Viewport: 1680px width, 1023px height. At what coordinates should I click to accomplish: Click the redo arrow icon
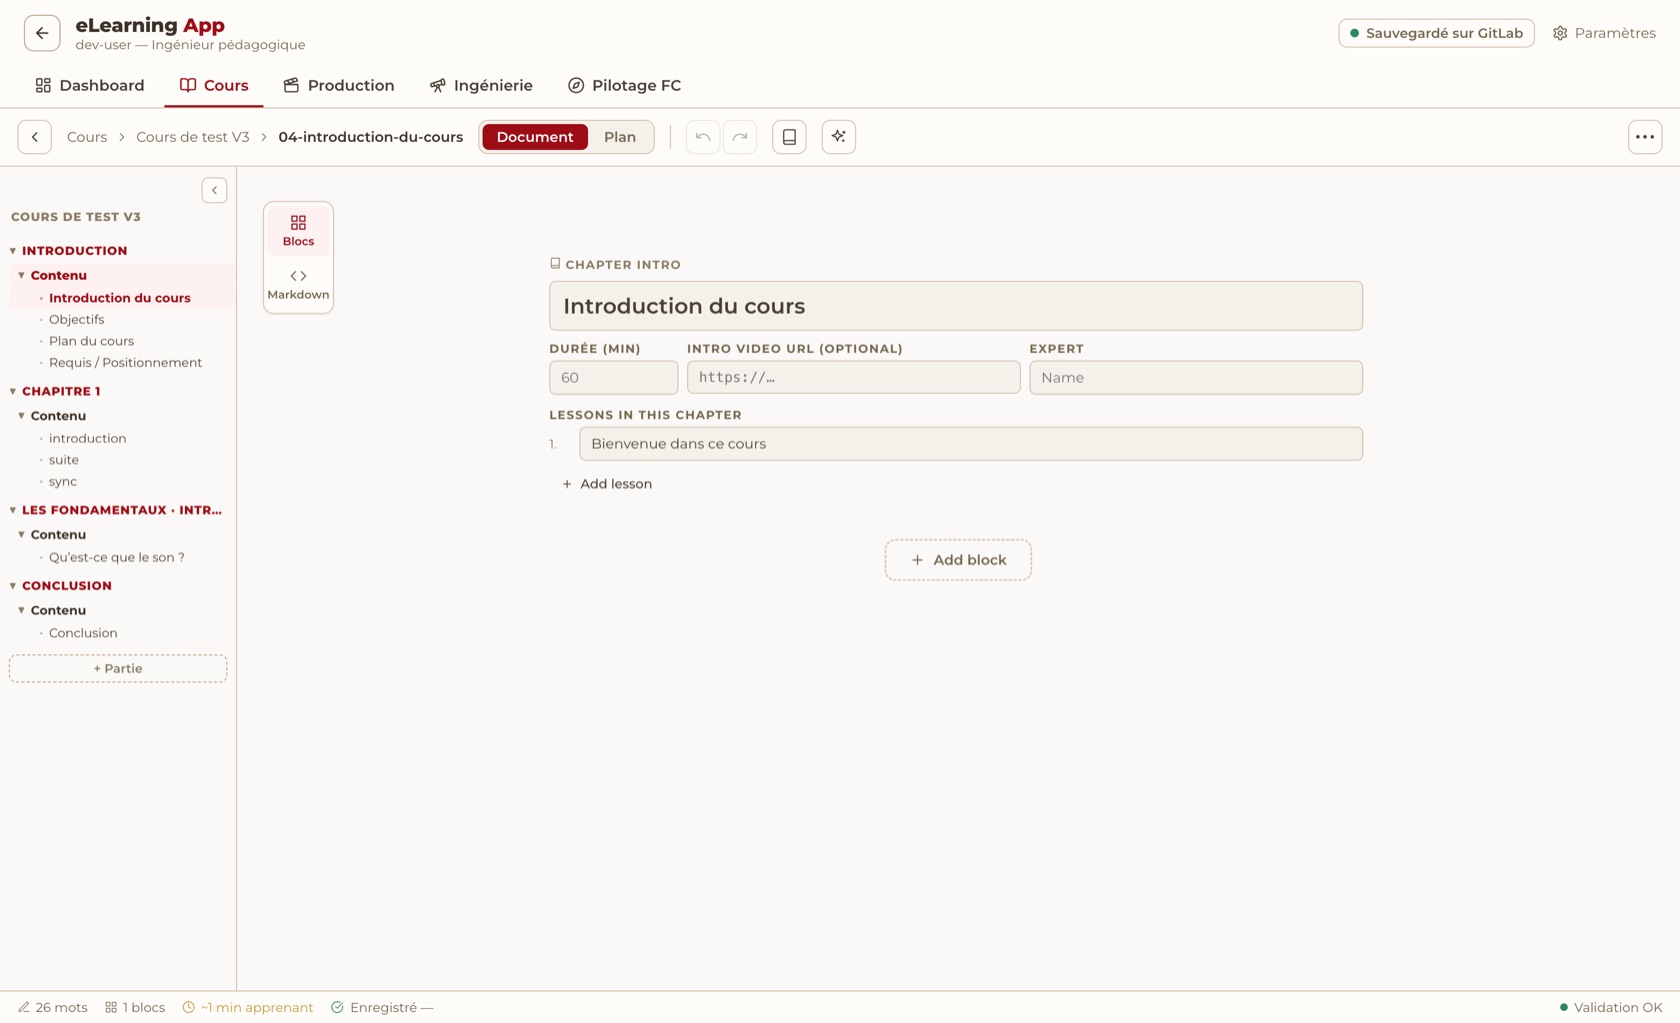point(740,137)
